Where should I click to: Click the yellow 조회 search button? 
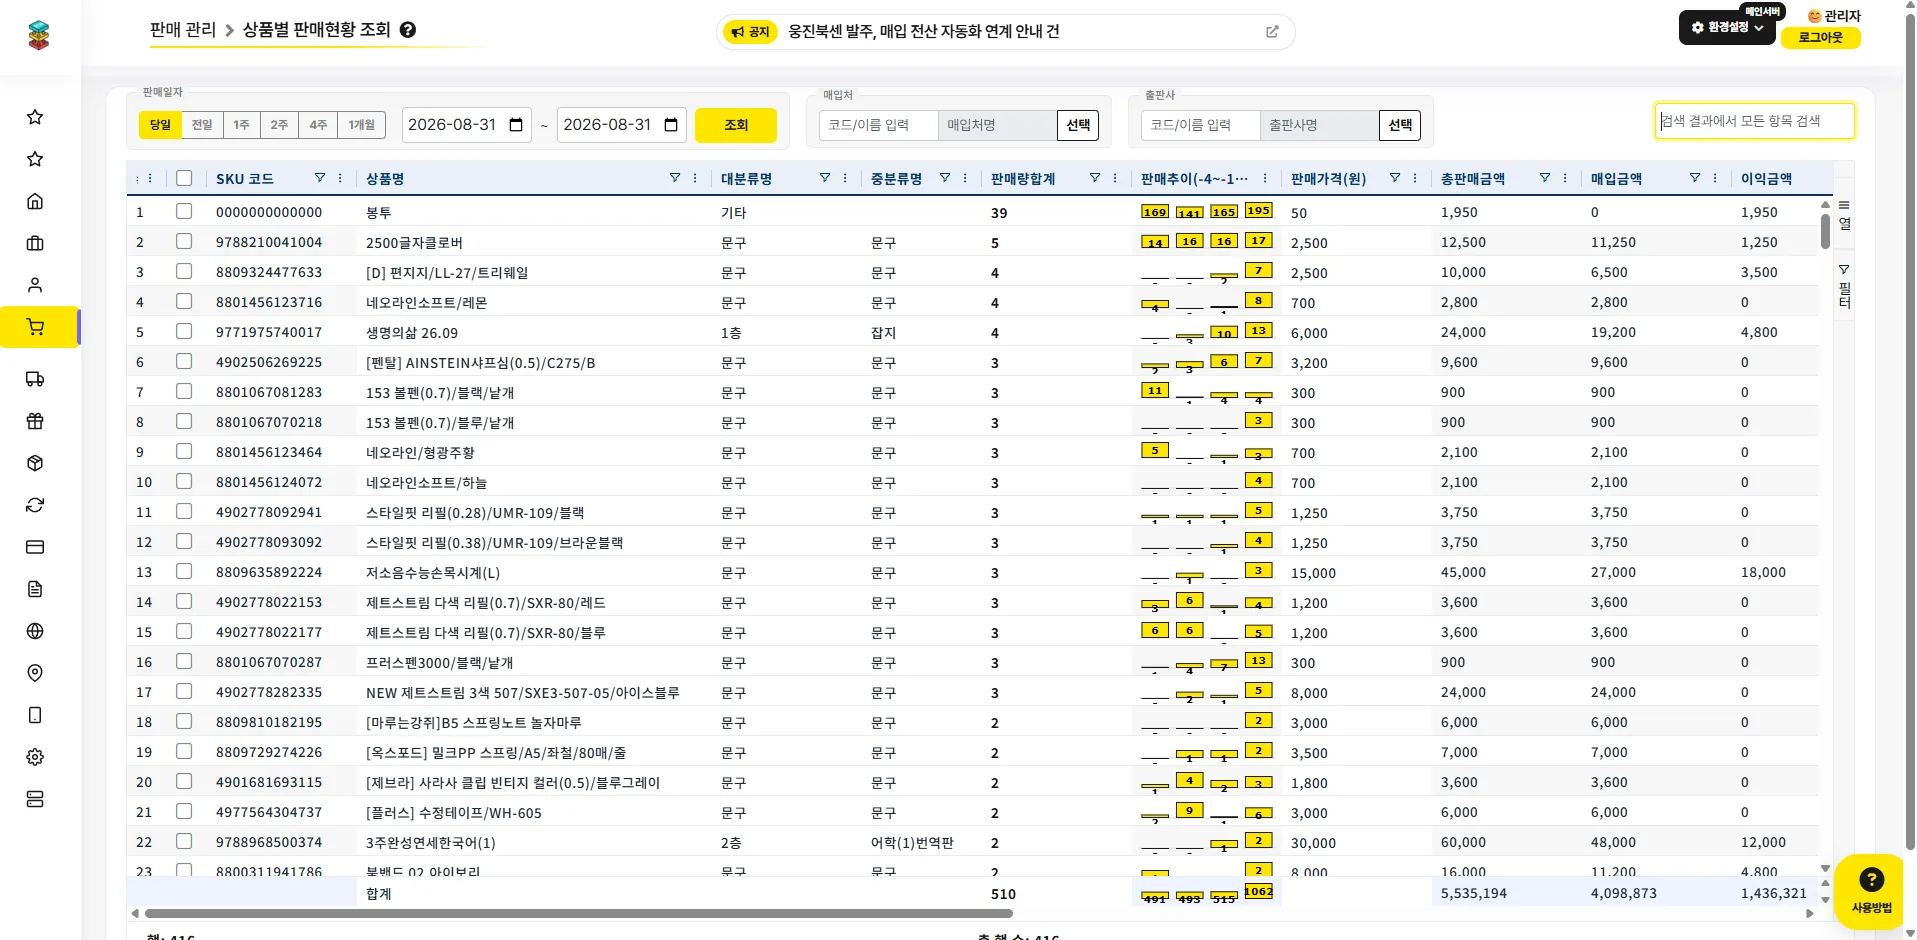[x=736, y=125]
